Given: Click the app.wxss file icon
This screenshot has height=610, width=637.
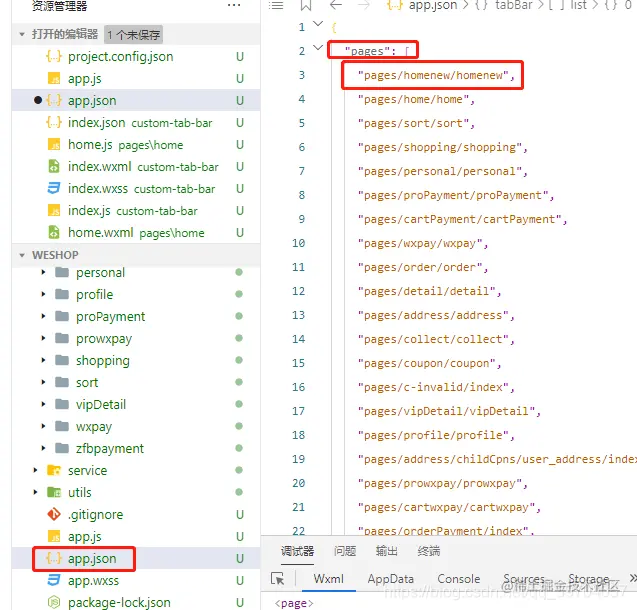Looking at the screenshot, I should coord(54,580).
